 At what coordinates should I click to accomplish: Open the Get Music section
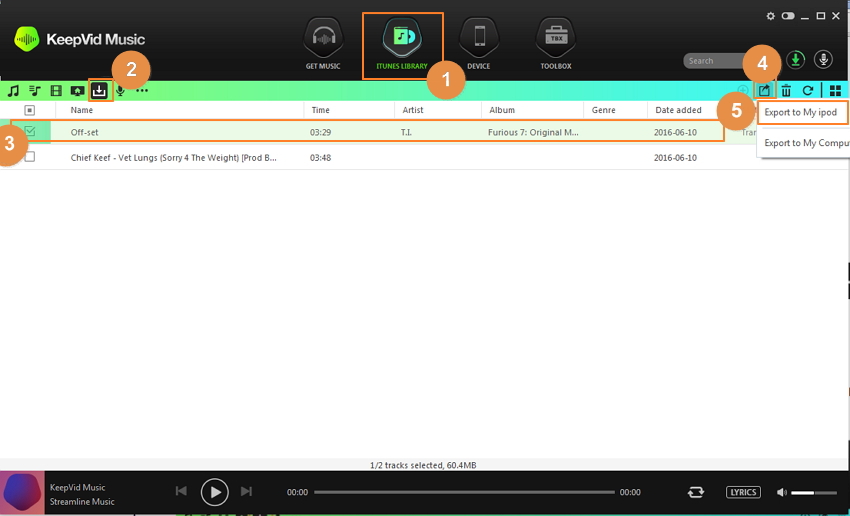coord(322,45)
